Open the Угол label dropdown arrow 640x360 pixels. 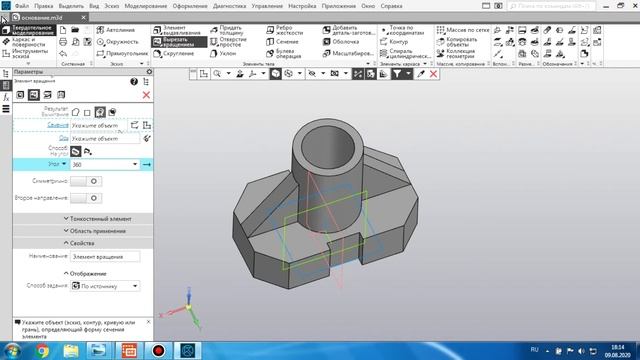pyautogui.click(x=64, y=164)
